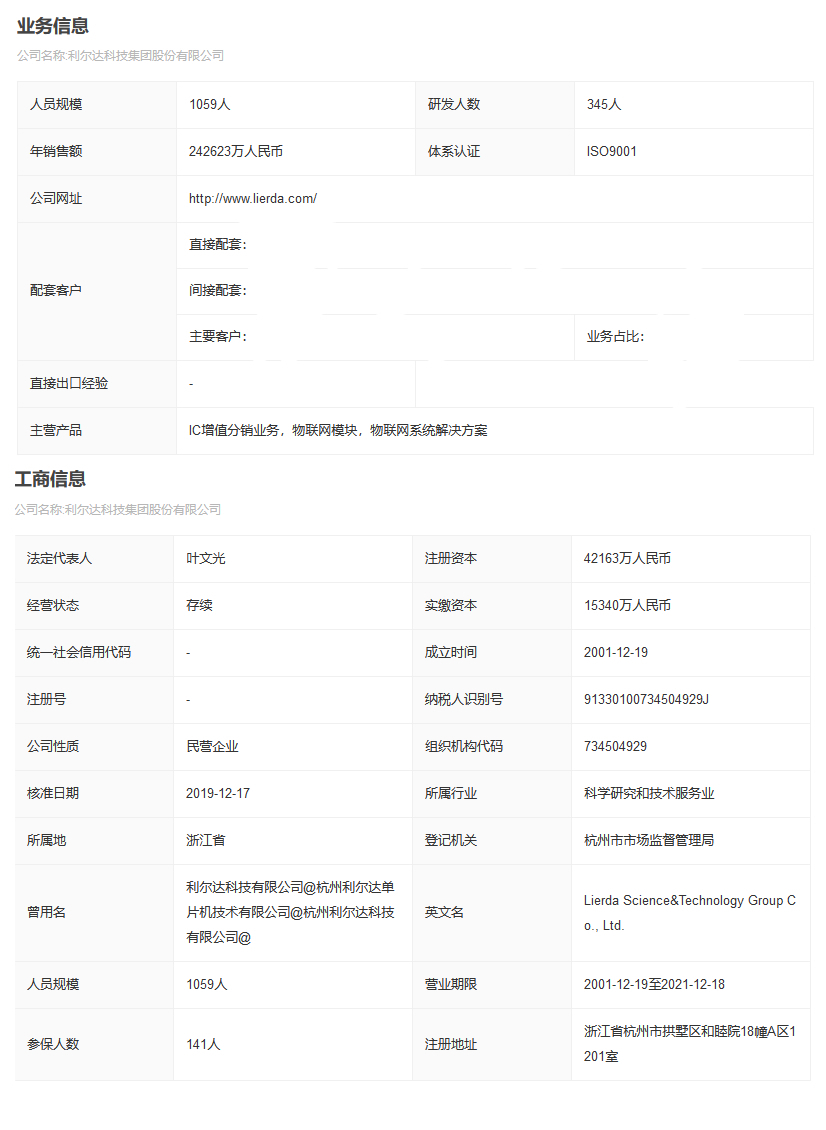Select the '民营企业' company type value
Viewport: 826px width, 1130px height.
click(x=213, y=747)
